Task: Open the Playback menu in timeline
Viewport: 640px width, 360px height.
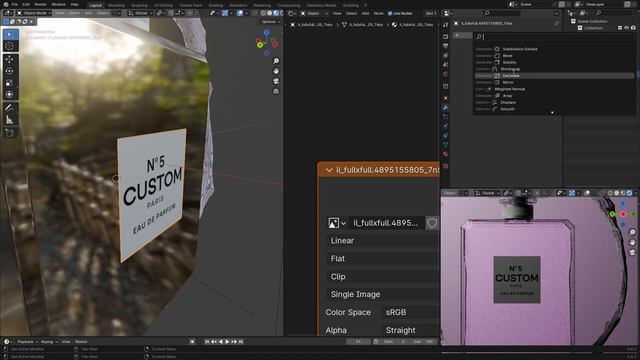Action: (x=27, y=342)
